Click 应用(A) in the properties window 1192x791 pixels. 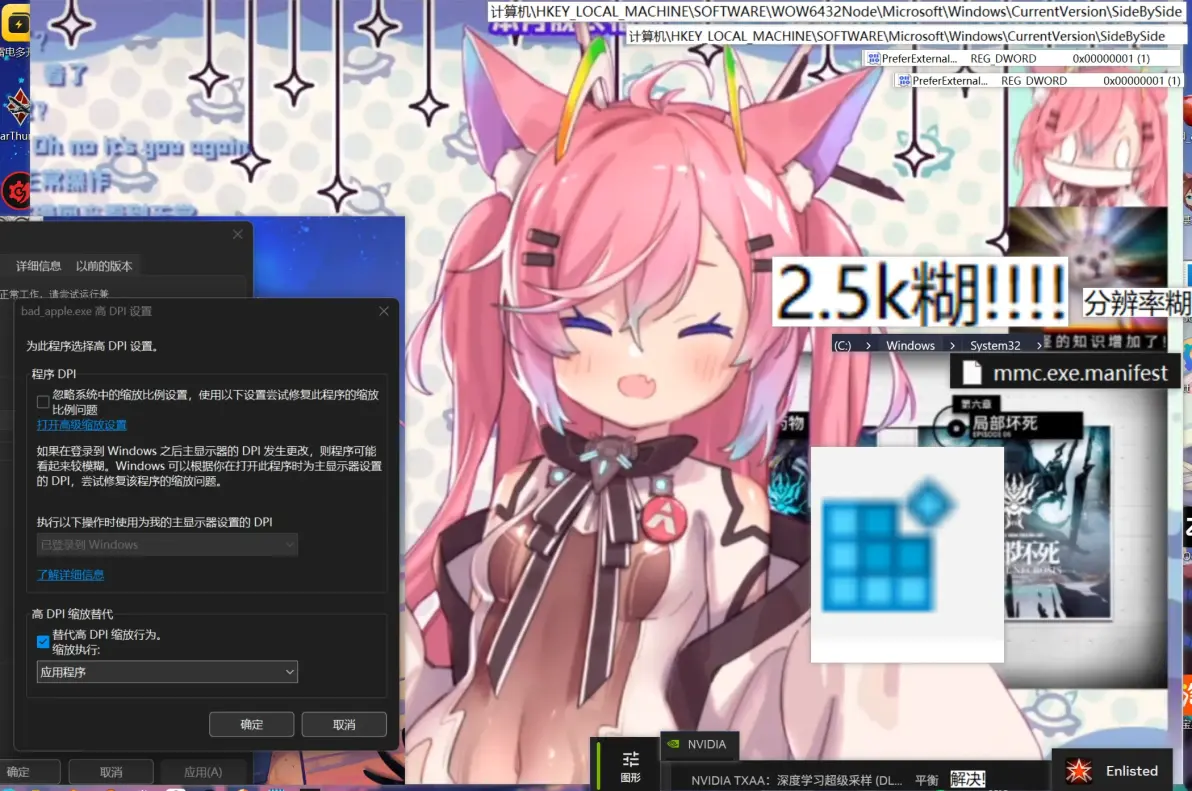coord(203,772)
